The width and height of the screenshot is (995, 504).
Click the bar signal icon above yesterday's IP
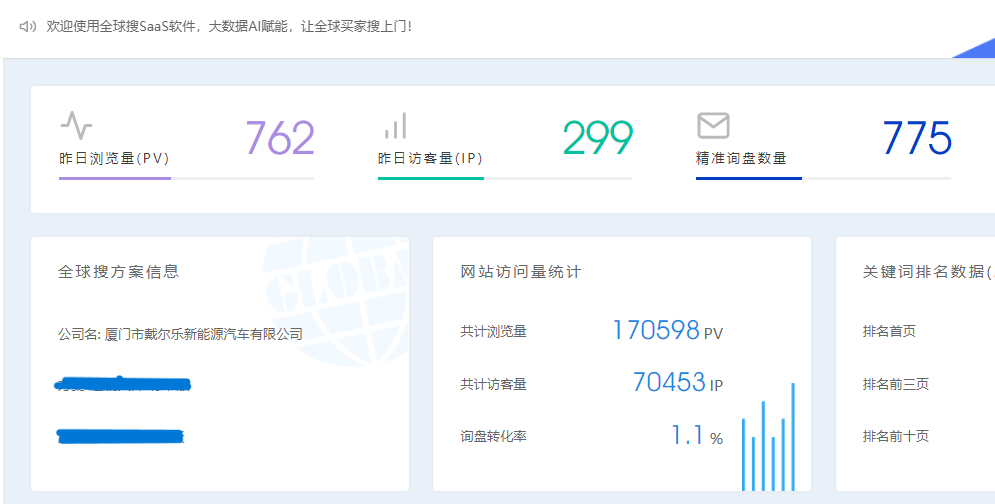(395, 125)
